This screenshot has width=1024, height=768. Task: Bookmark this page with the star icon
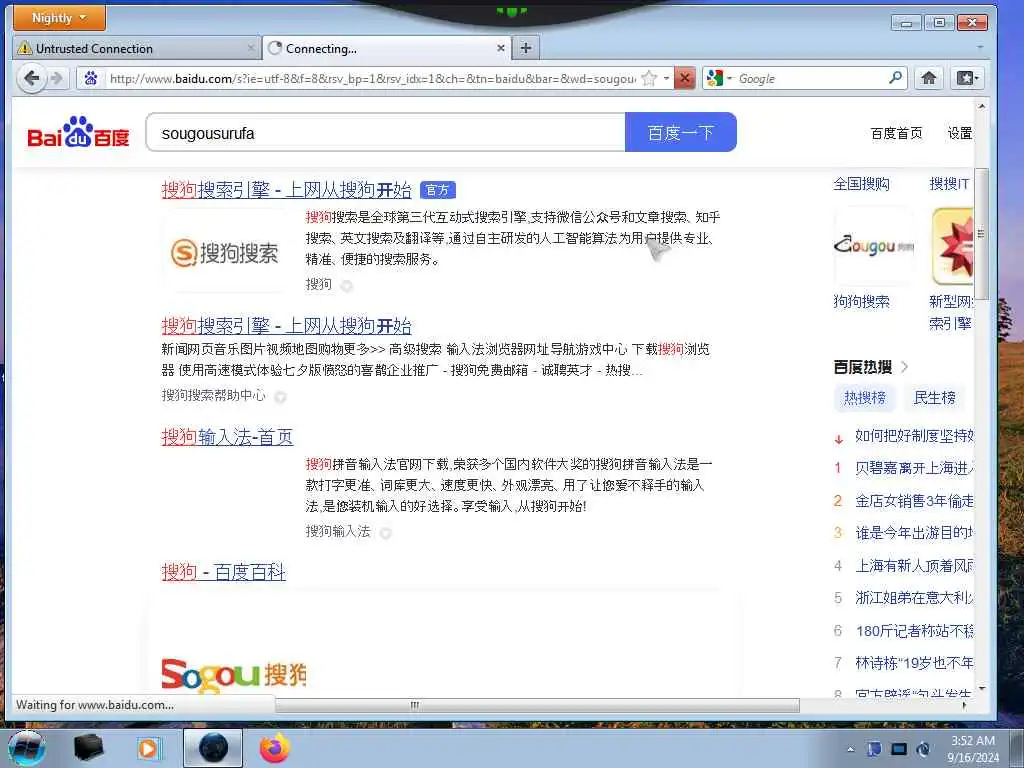(649, 78)
